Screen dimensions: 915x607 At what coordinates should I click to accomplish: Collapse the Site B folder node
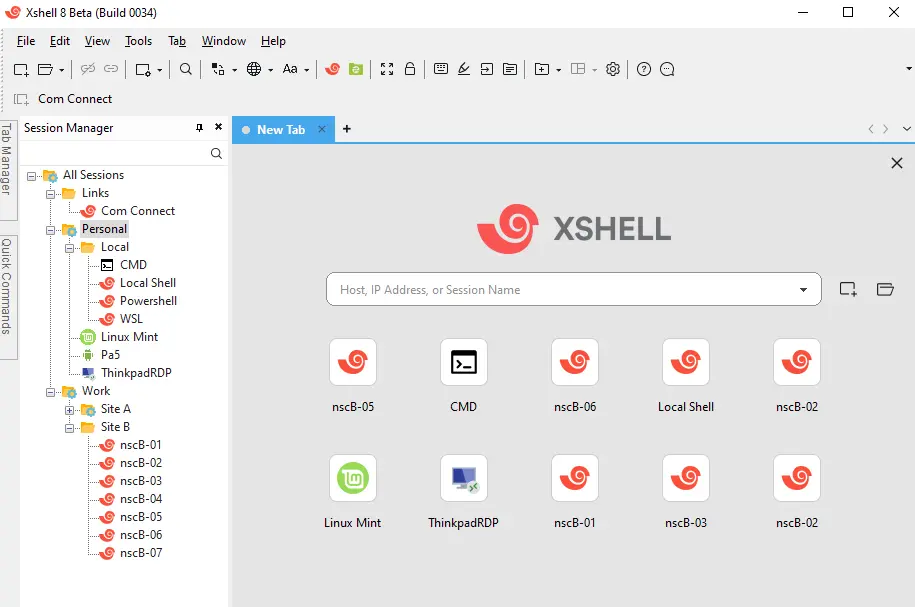(x=70, y=427)
